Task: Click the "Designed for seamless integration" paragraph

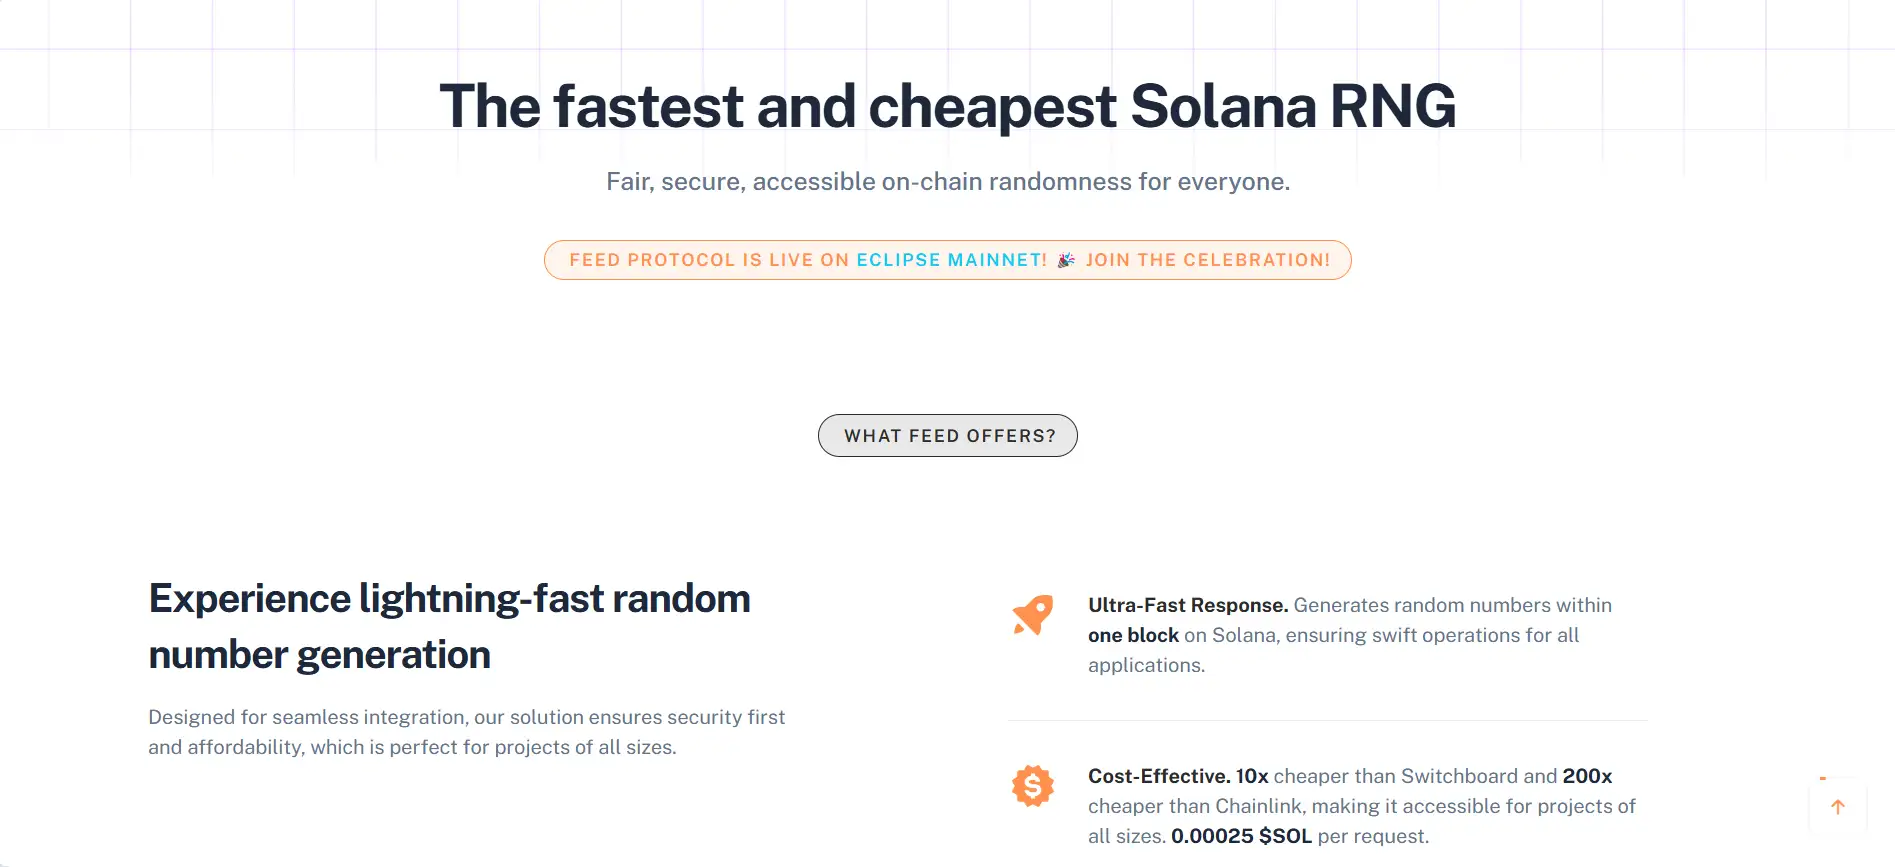Action: 466,732
